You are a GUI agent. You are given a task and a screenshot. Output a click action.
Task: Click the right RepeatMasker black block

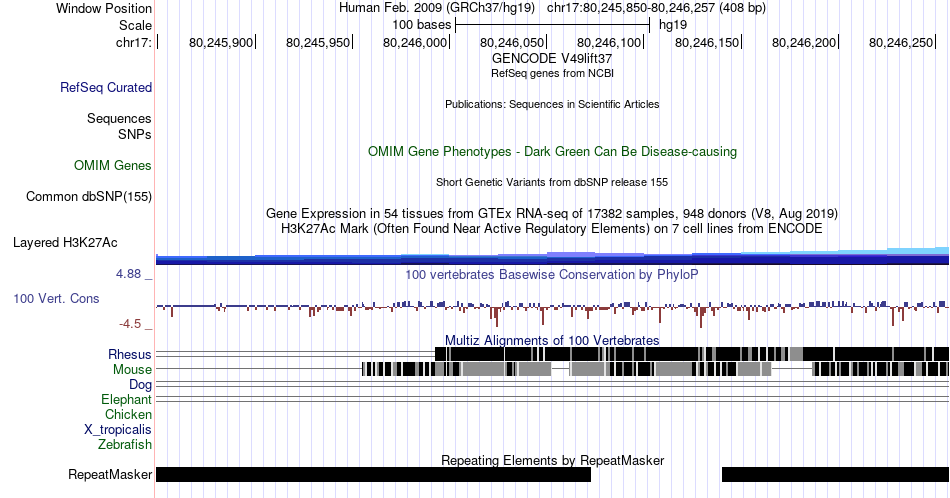[x=835, y=474]
